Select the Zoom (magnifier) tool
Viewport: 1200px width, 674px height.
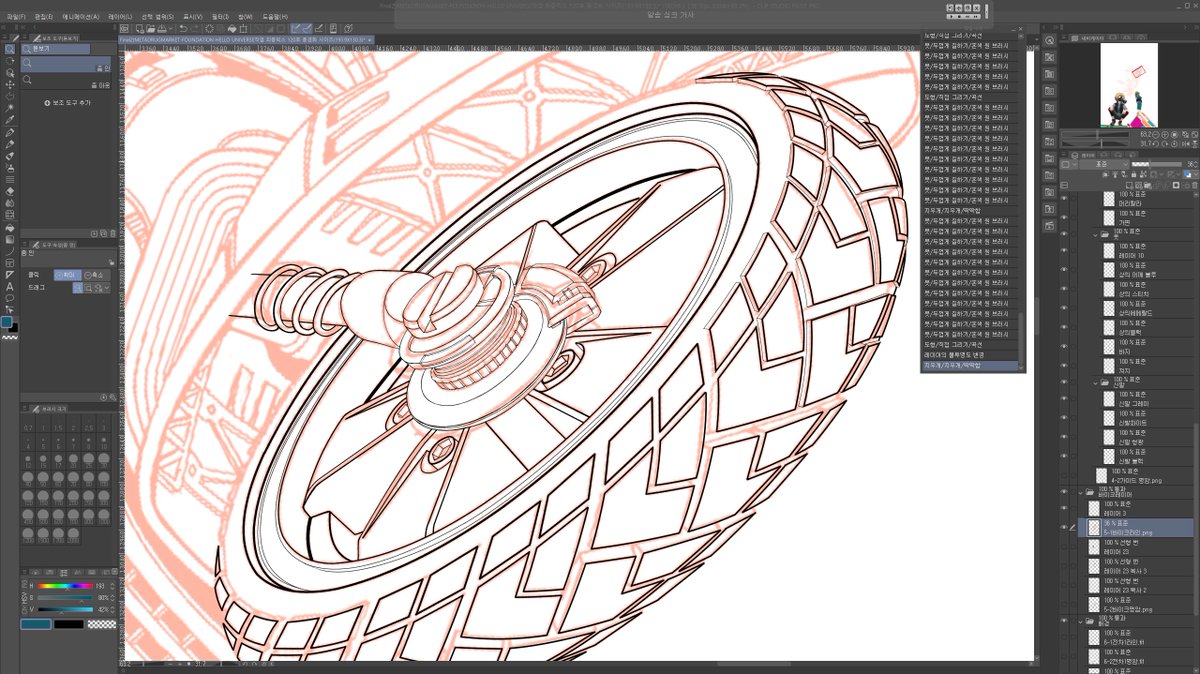[x=9, y=49]
